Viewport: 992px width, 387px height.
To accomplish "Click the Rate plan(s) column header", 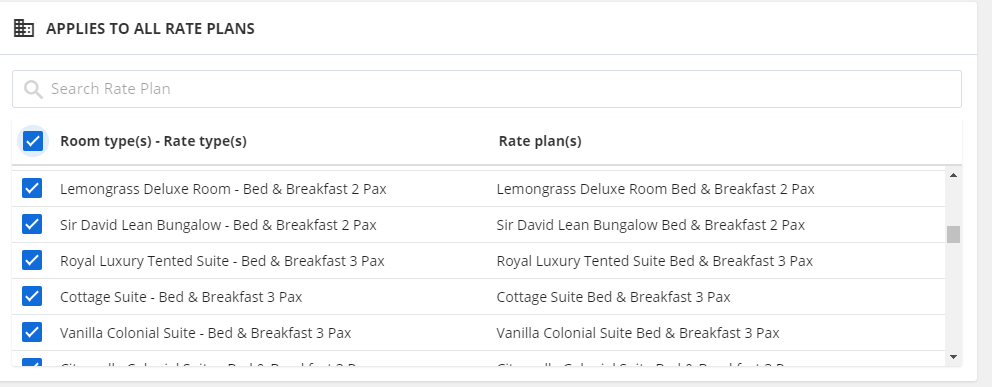I will point(540,141).
